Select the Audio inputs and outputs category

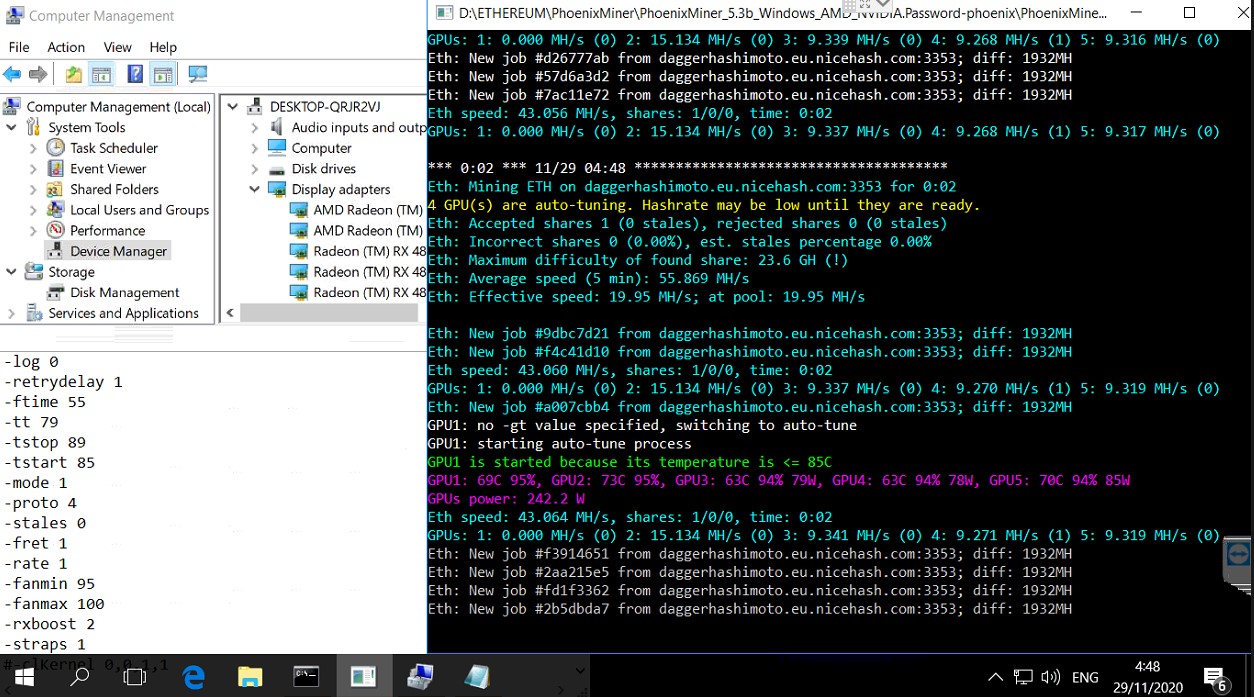[358, 127]
